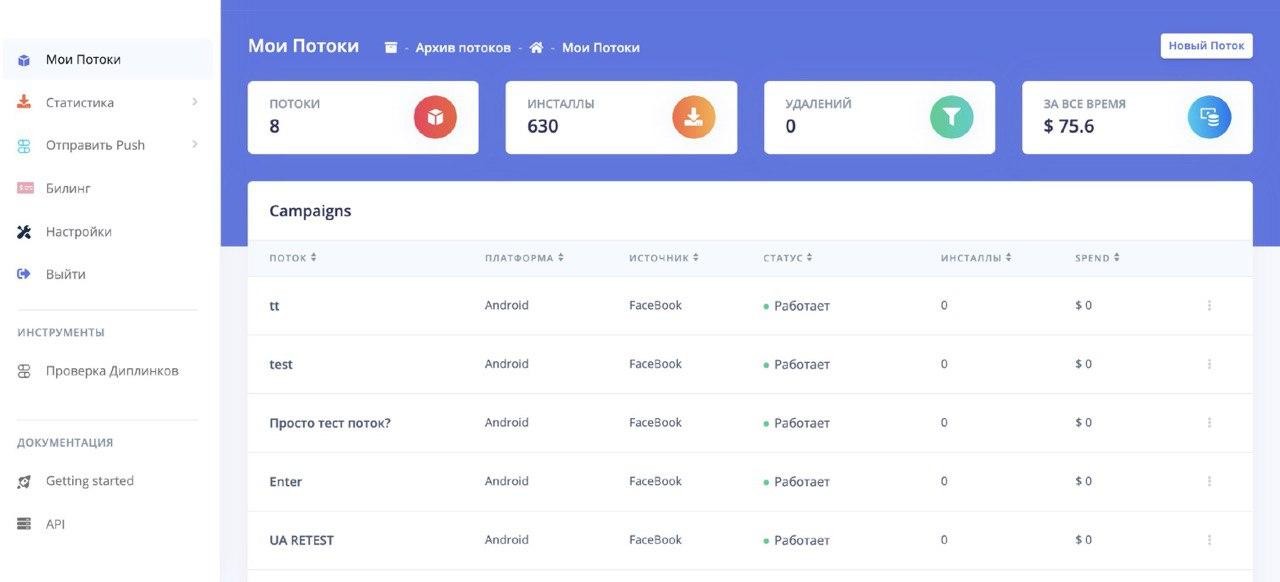Click the Новый Поток button
Screen dimensions: 1280x582
click(x=1206, y=46)
